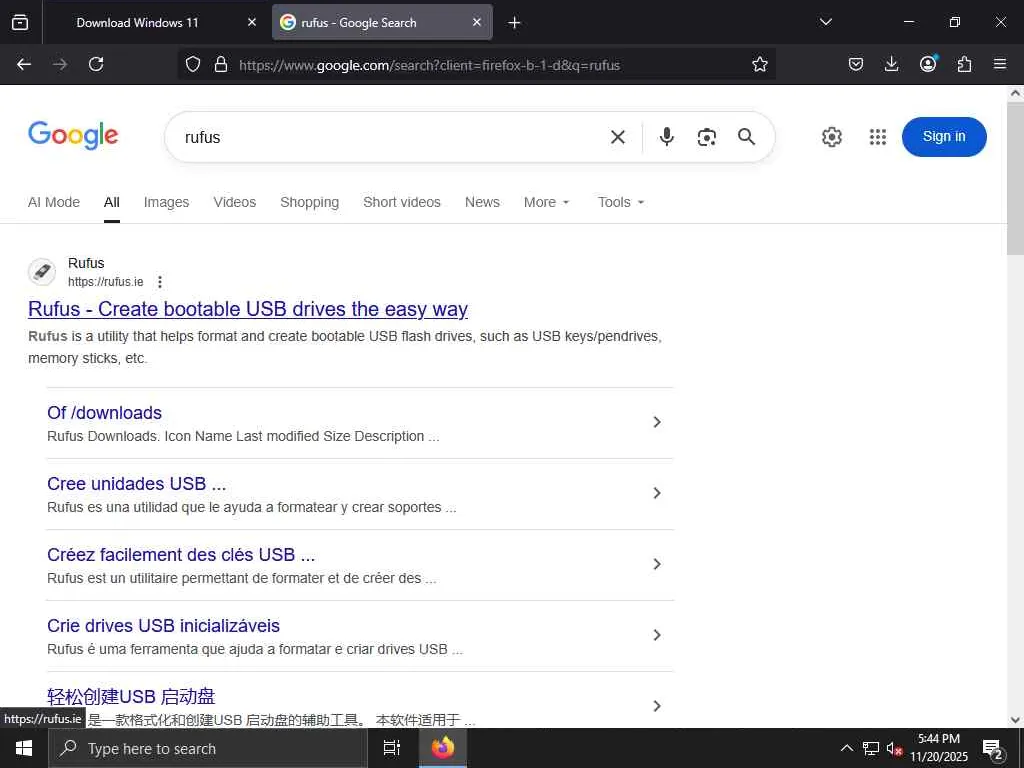This screenshot has width=1024, height=768.
Task: Start Google voice search
Action: 667,136
